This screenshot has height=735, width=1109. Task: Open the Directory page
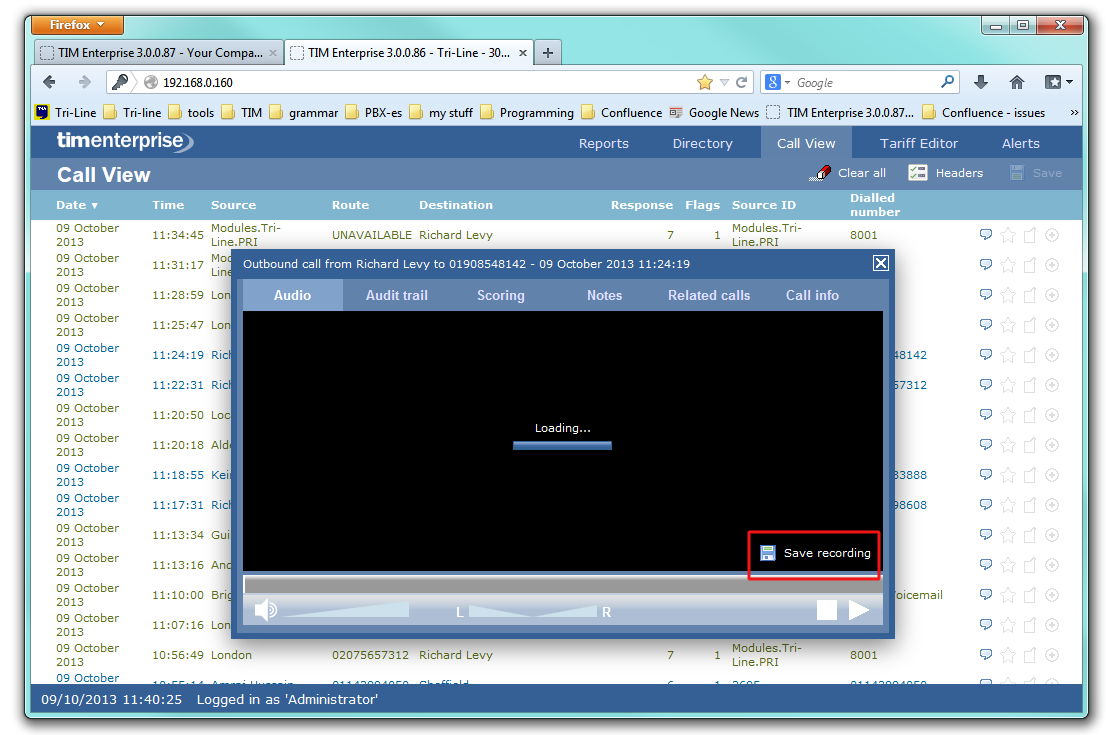point(702,144)
